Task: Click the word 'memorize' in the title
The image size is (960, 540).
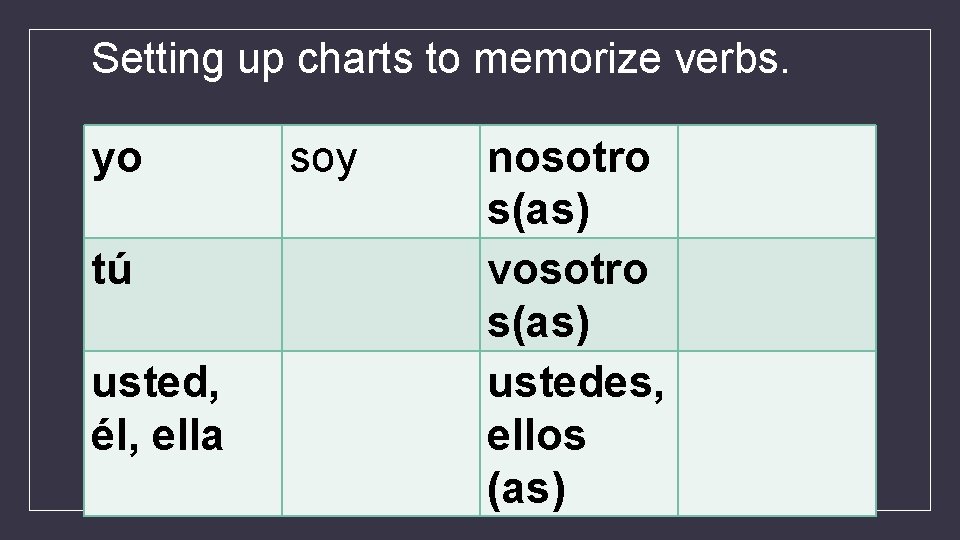Action: point(567,59)
